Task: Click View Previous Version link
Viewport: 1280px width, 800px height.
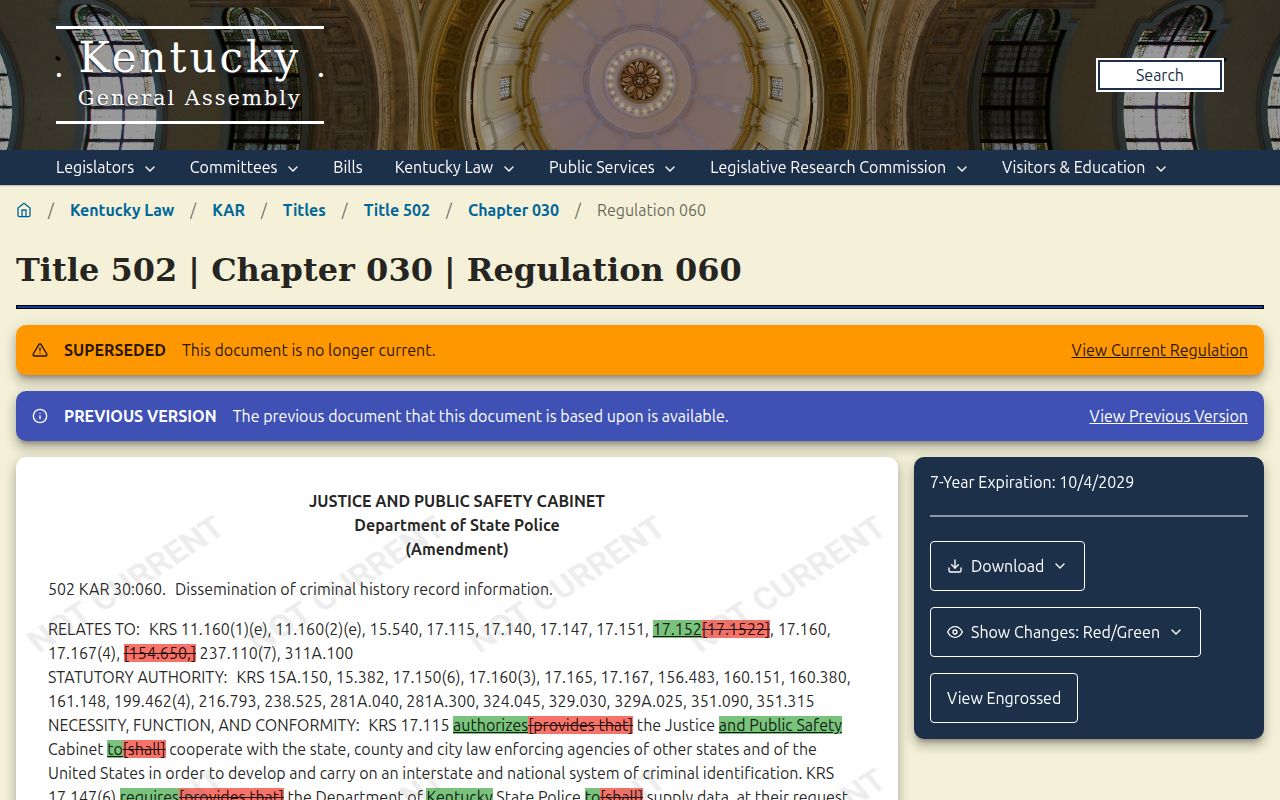Action: tap(1169, 416)
